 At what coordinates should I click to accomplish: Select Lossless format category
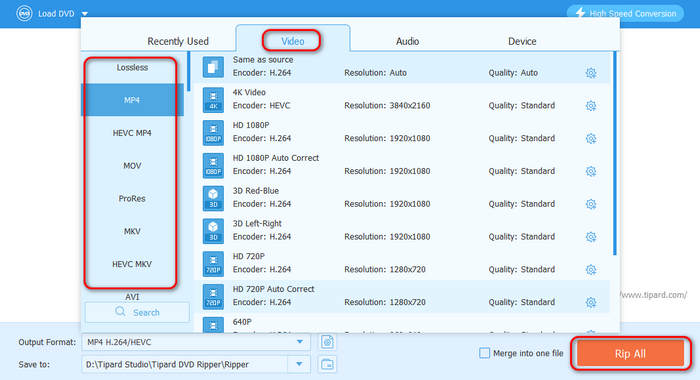coord(132,67)
